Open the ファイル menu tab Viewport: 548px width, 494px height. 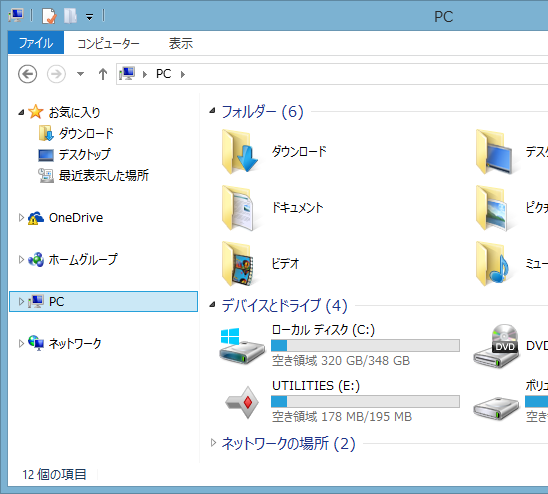click(x=36, y=43)
